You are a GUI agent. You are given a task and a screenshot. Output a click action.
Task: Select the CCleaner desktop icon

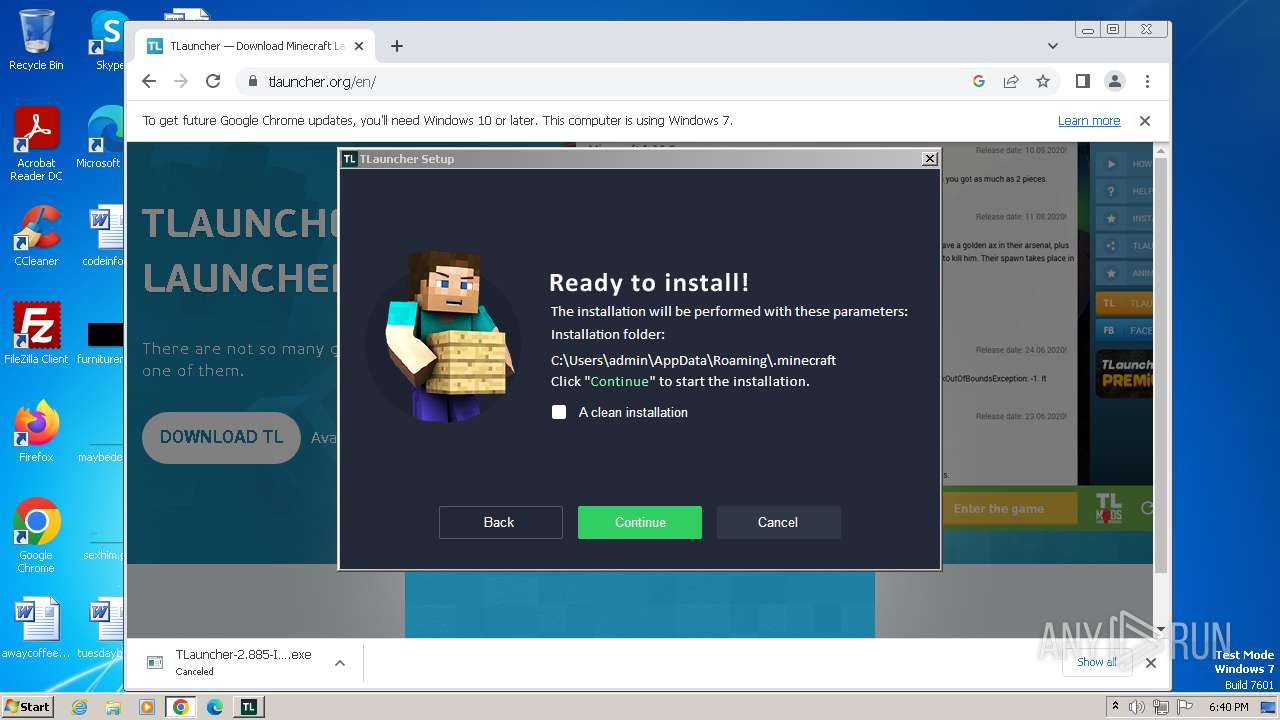pos(36,236)
